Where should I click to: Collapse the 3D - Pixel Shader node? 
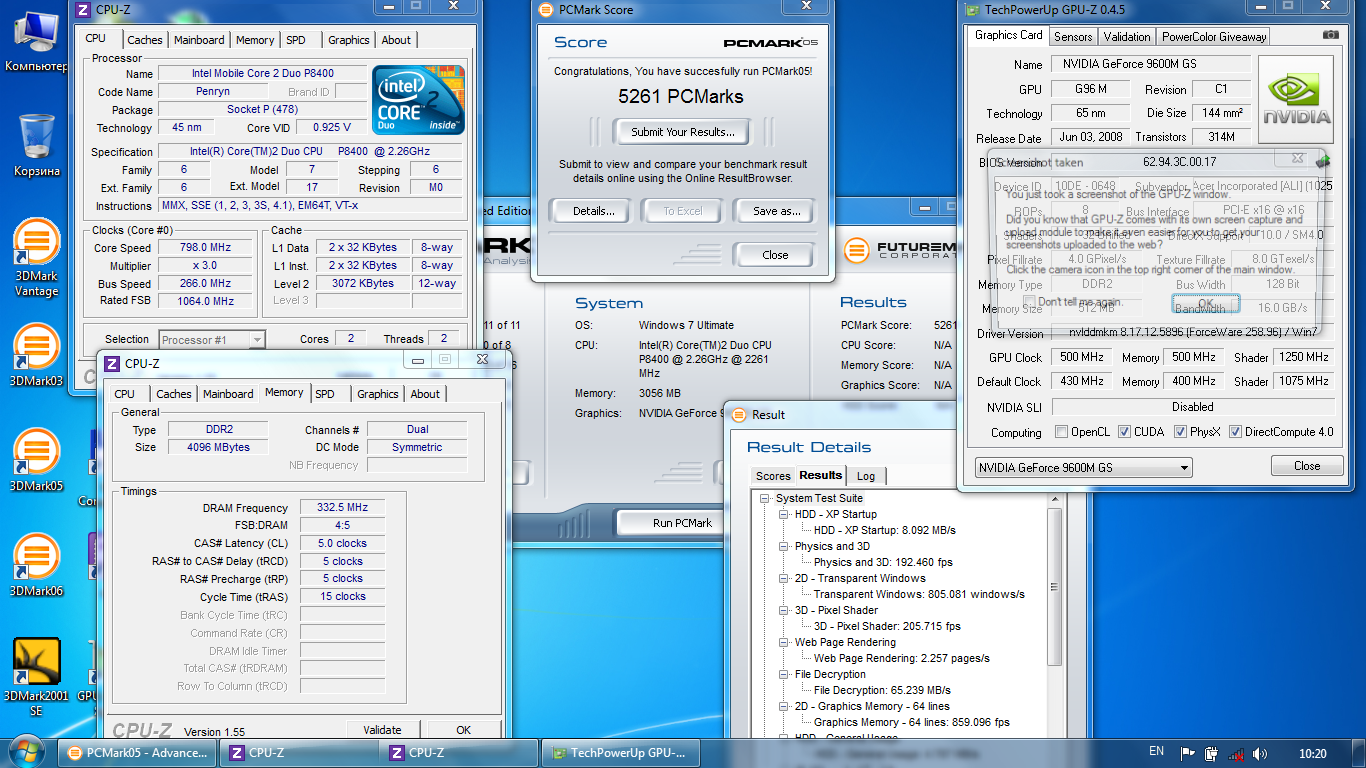pos(784,610)
